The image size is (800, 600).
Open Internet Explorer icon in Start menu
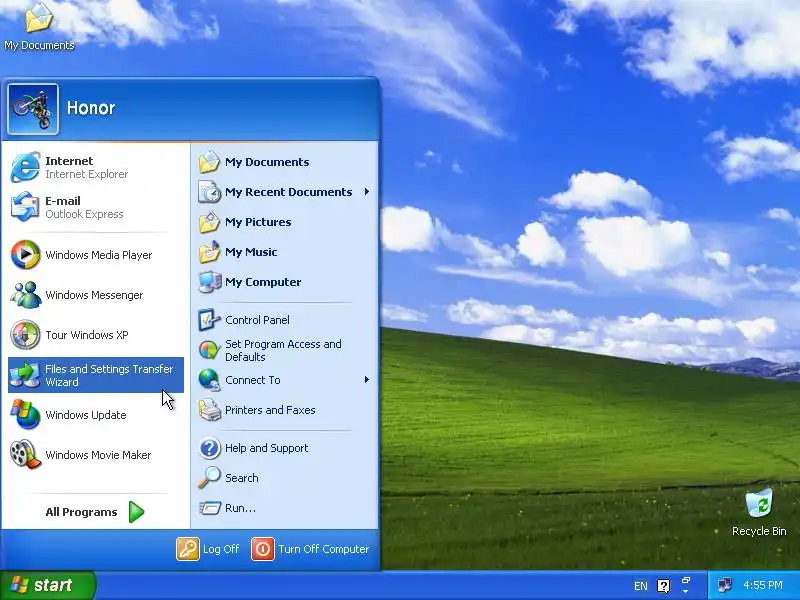(x=25, y=166)
